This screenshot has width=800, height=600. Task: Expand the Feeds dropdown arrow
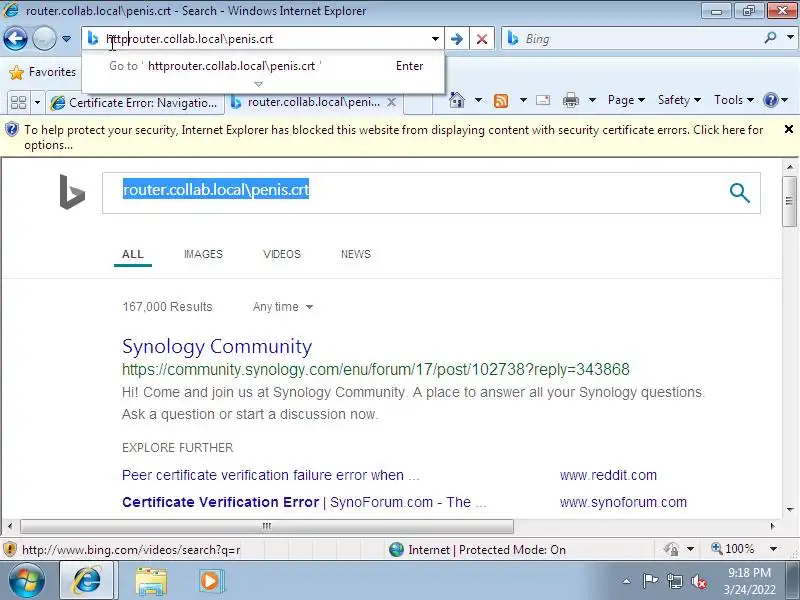(523, 100)
